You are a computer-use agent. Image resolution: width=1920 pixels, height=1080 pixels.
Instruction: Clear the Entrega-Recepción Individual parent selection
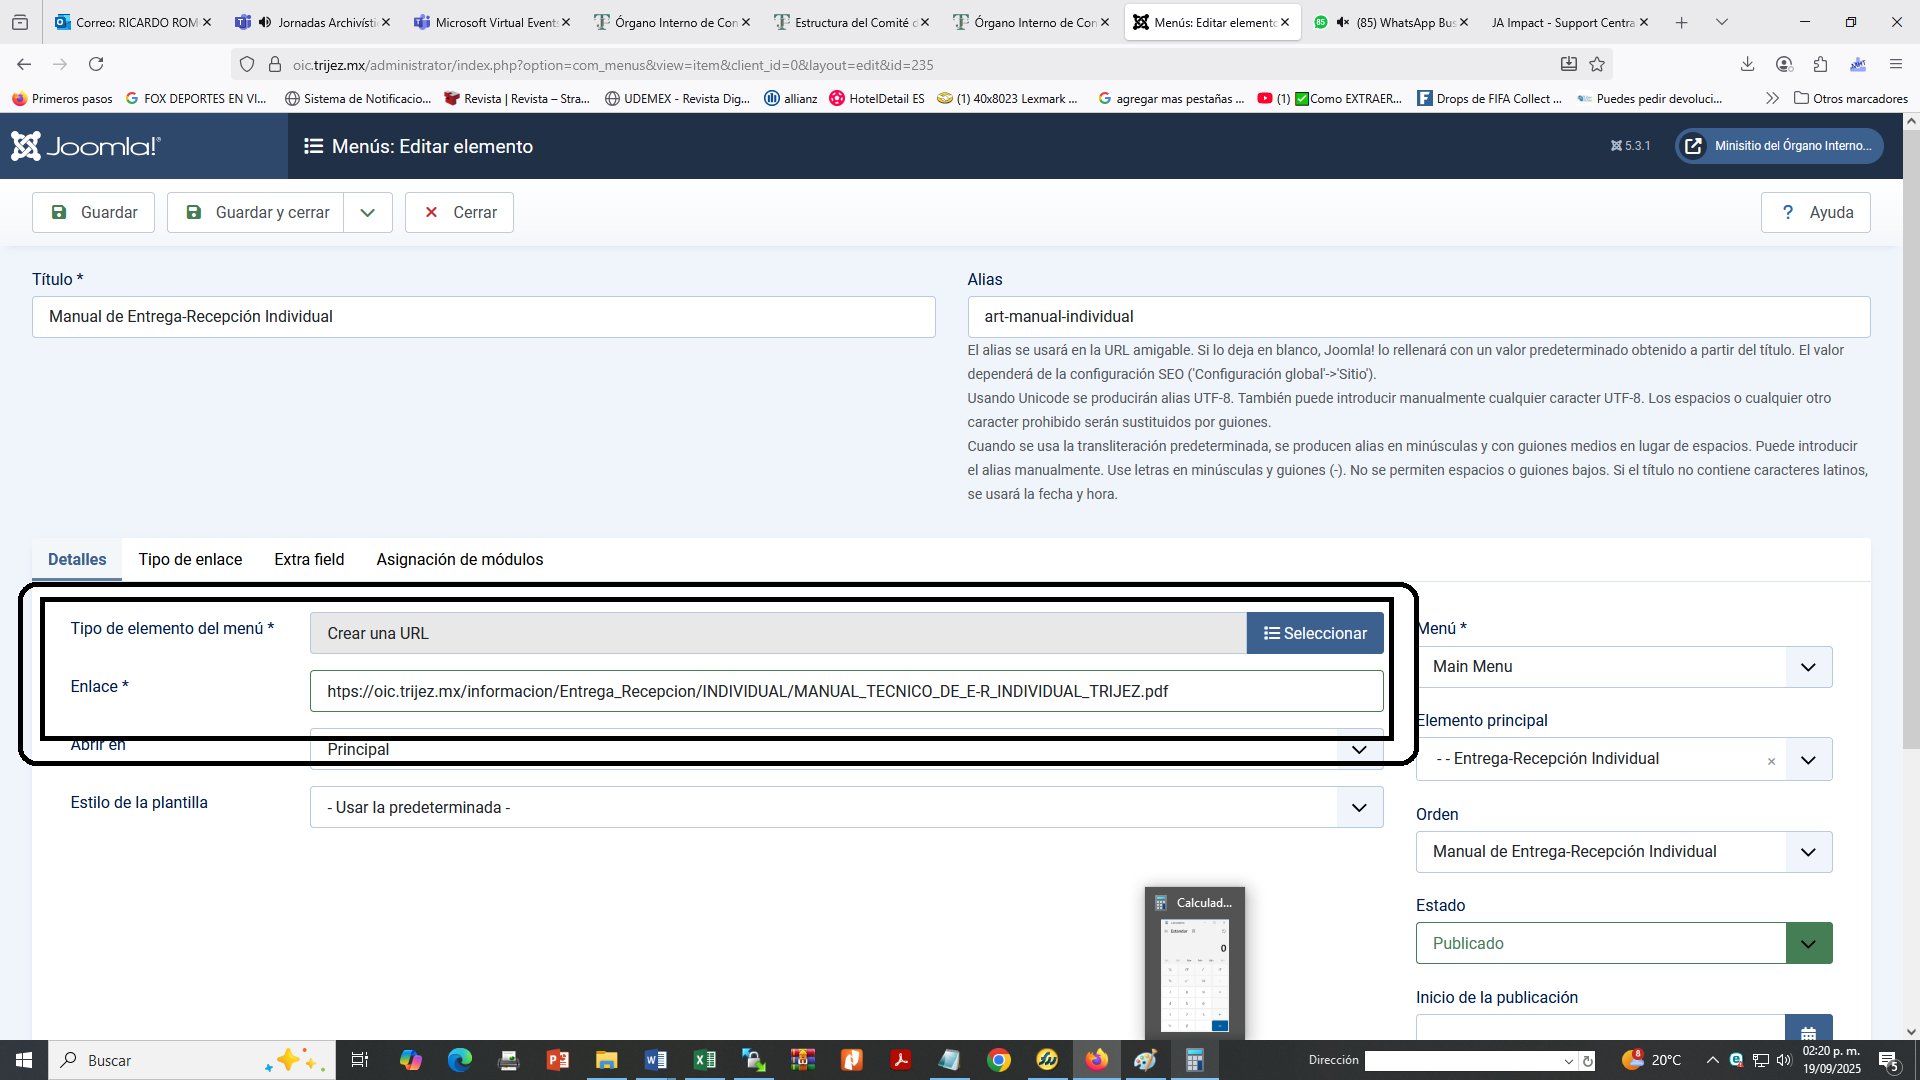[x=1771, y=761]
